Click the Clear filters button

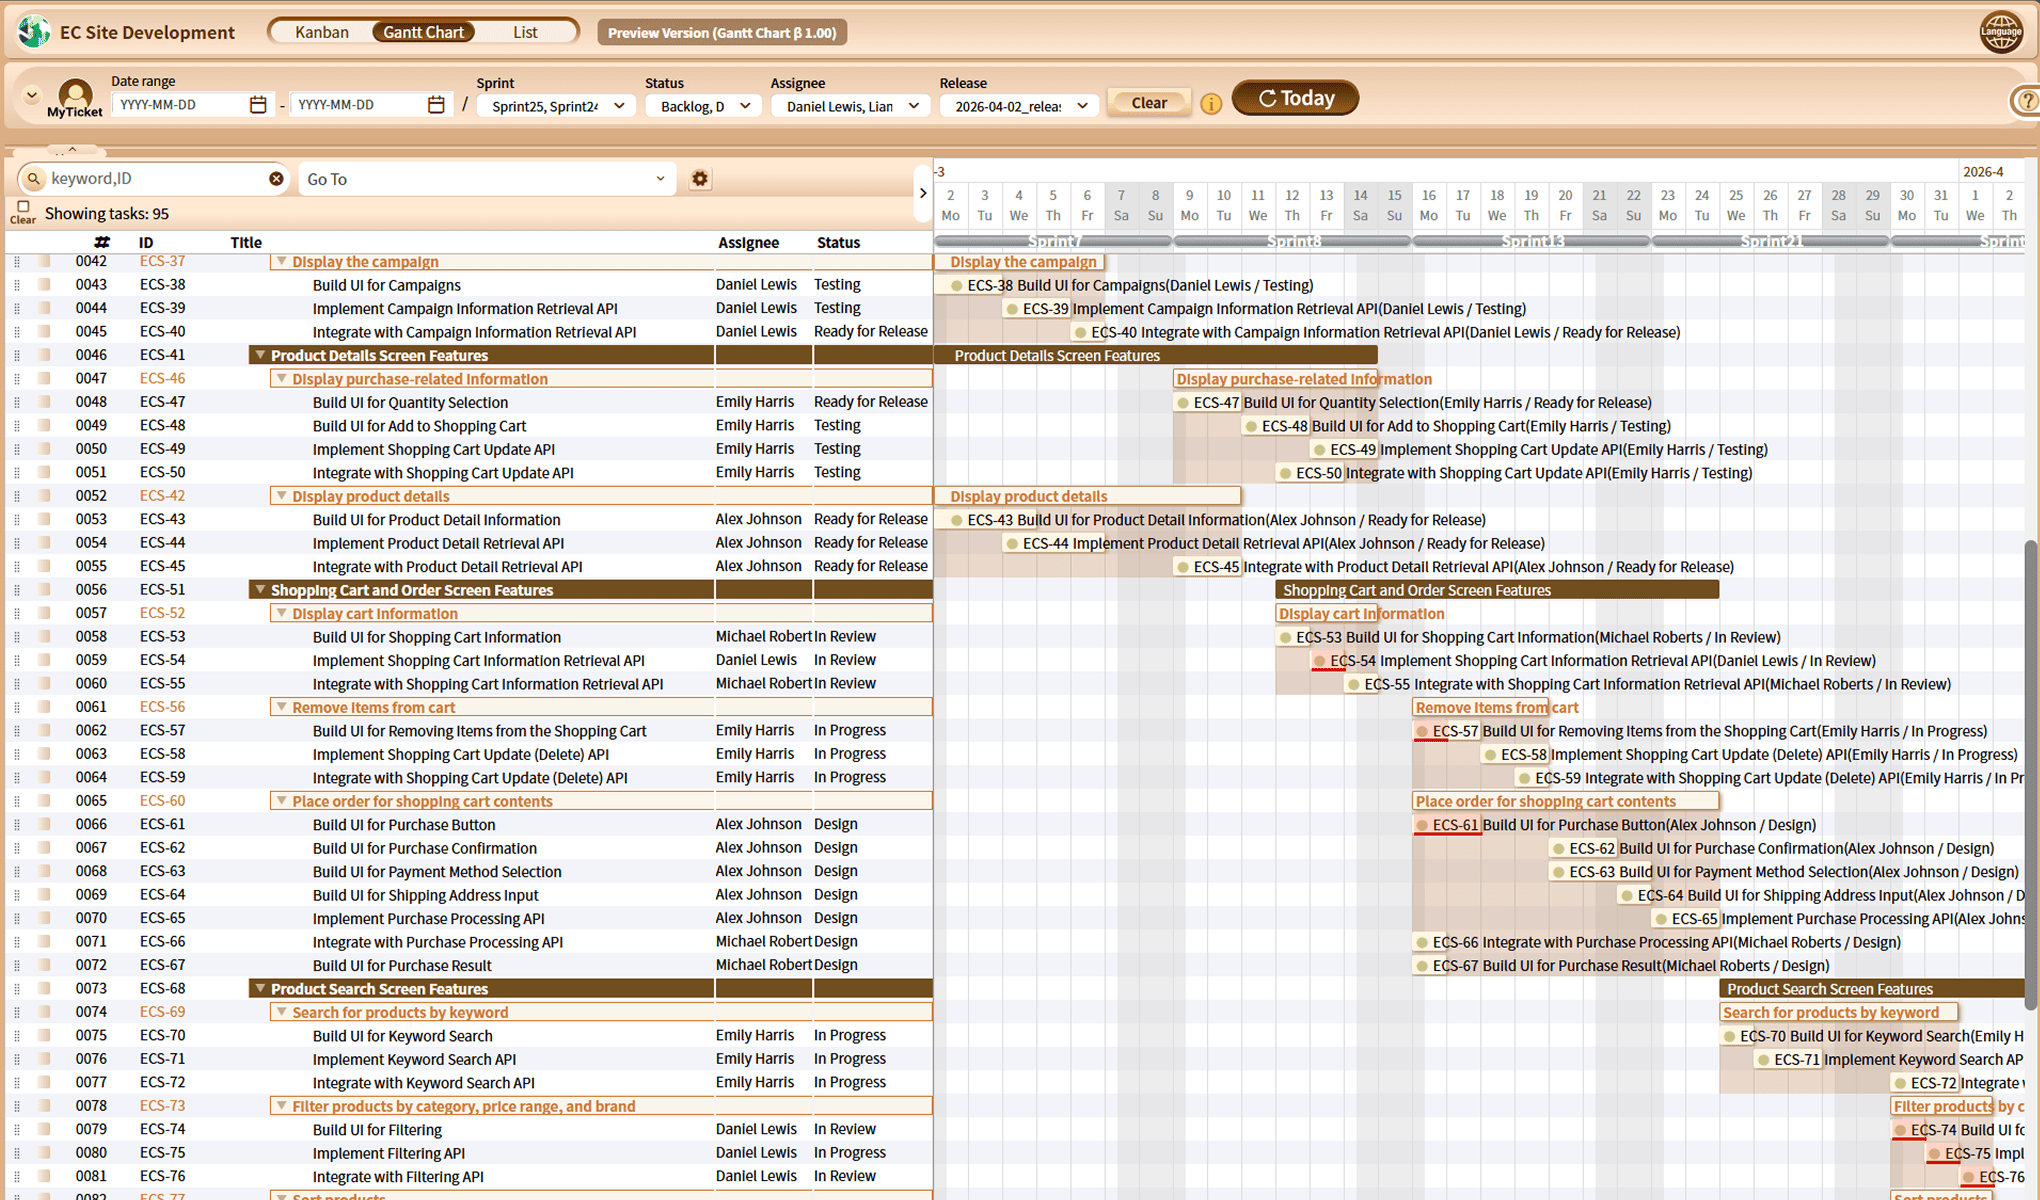point(1148,103)
